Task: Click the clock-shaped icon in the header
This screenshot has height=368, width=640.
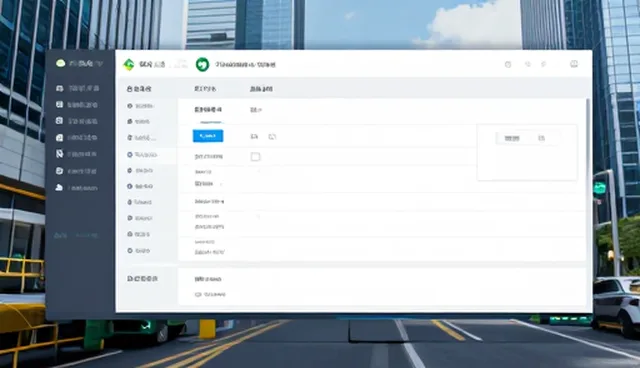Action: pos(508,64)
